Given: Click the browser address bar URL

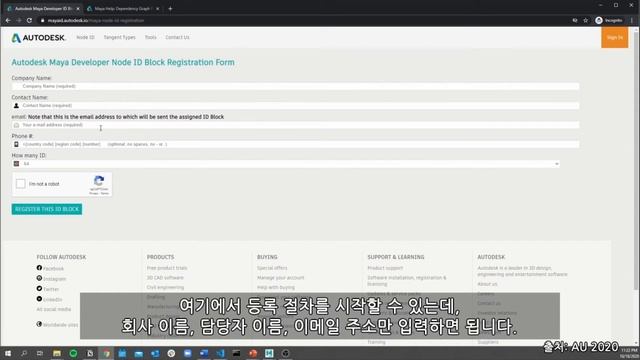Looking at the screenshot, I should [x=96, y=20].
